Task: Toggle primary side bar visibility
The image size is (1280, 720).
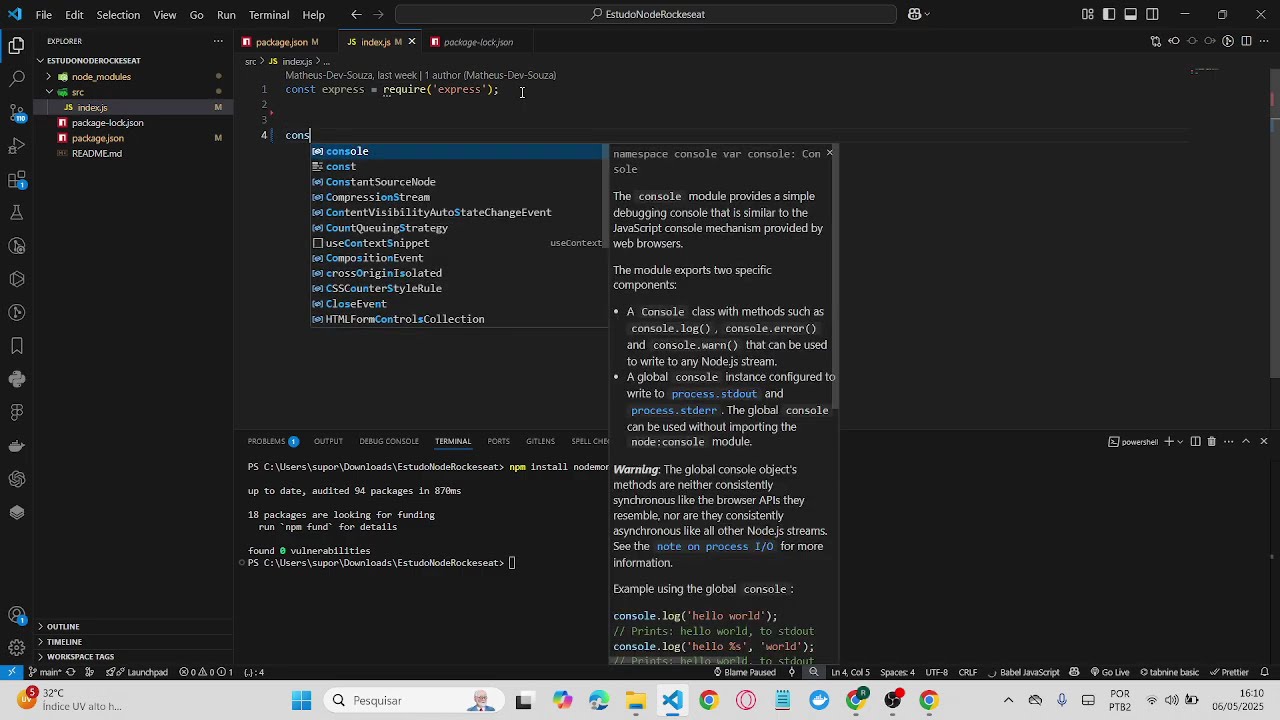Action: pyautogui.click(x=1109, y=14)
